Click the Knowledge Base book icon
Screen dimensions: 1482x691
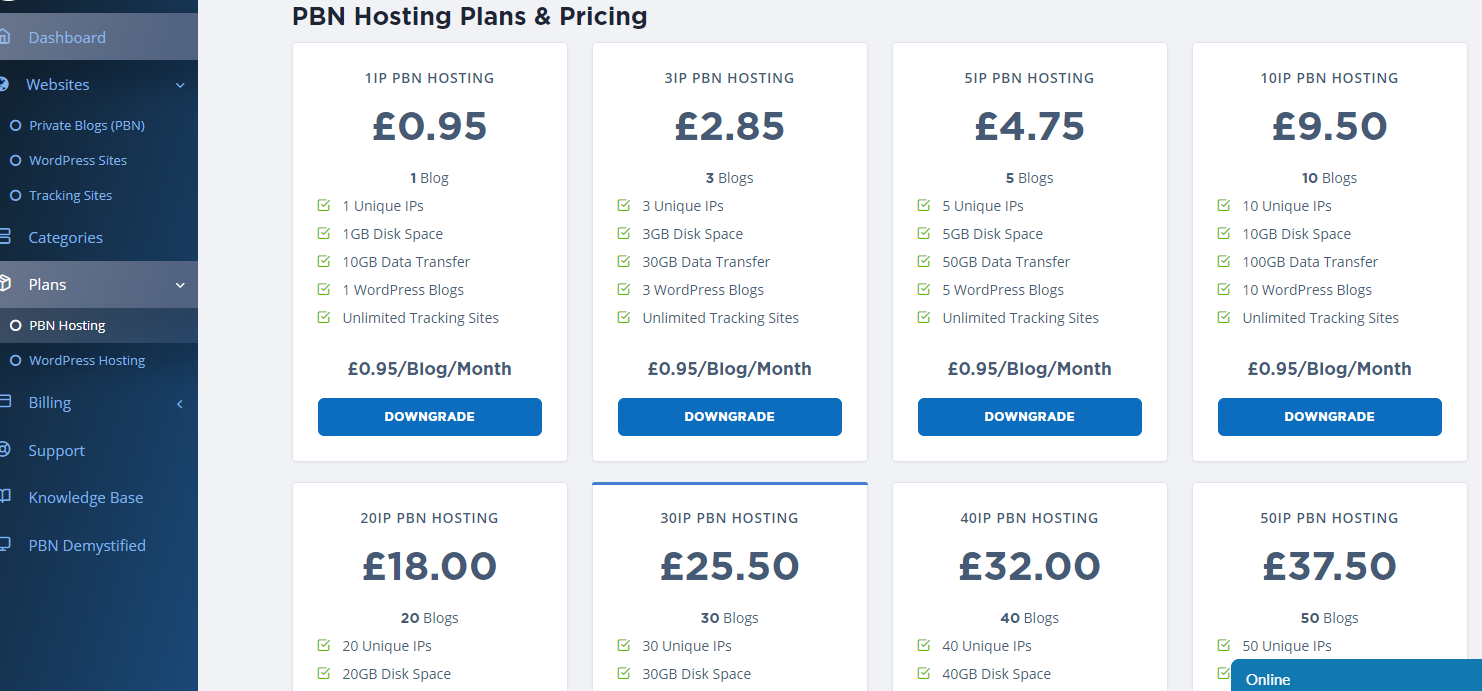coord(5,497)
